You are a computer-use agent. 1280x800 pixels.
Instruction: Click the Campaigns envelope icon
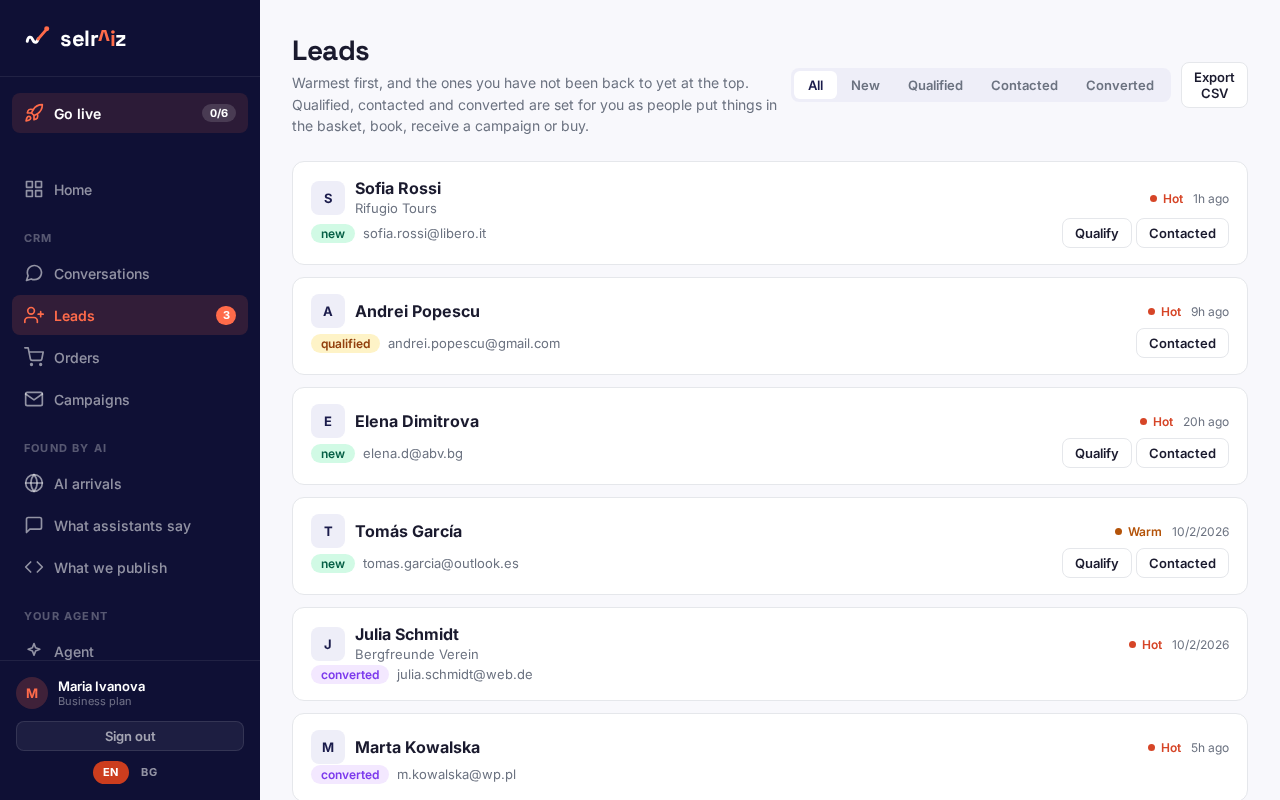(34, 399)
